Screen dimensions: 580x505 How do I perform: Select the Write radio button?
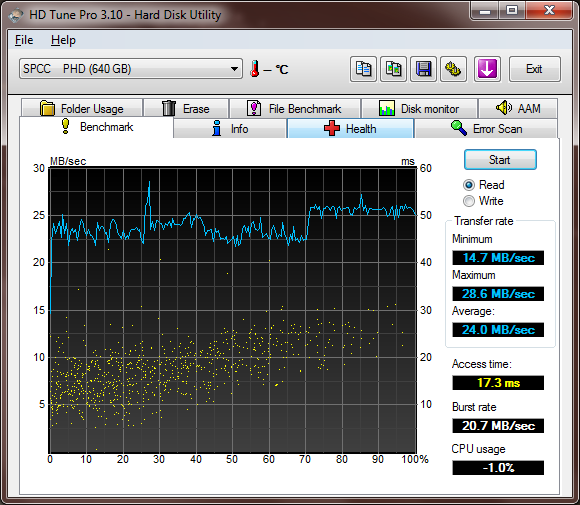pos(469,201)
